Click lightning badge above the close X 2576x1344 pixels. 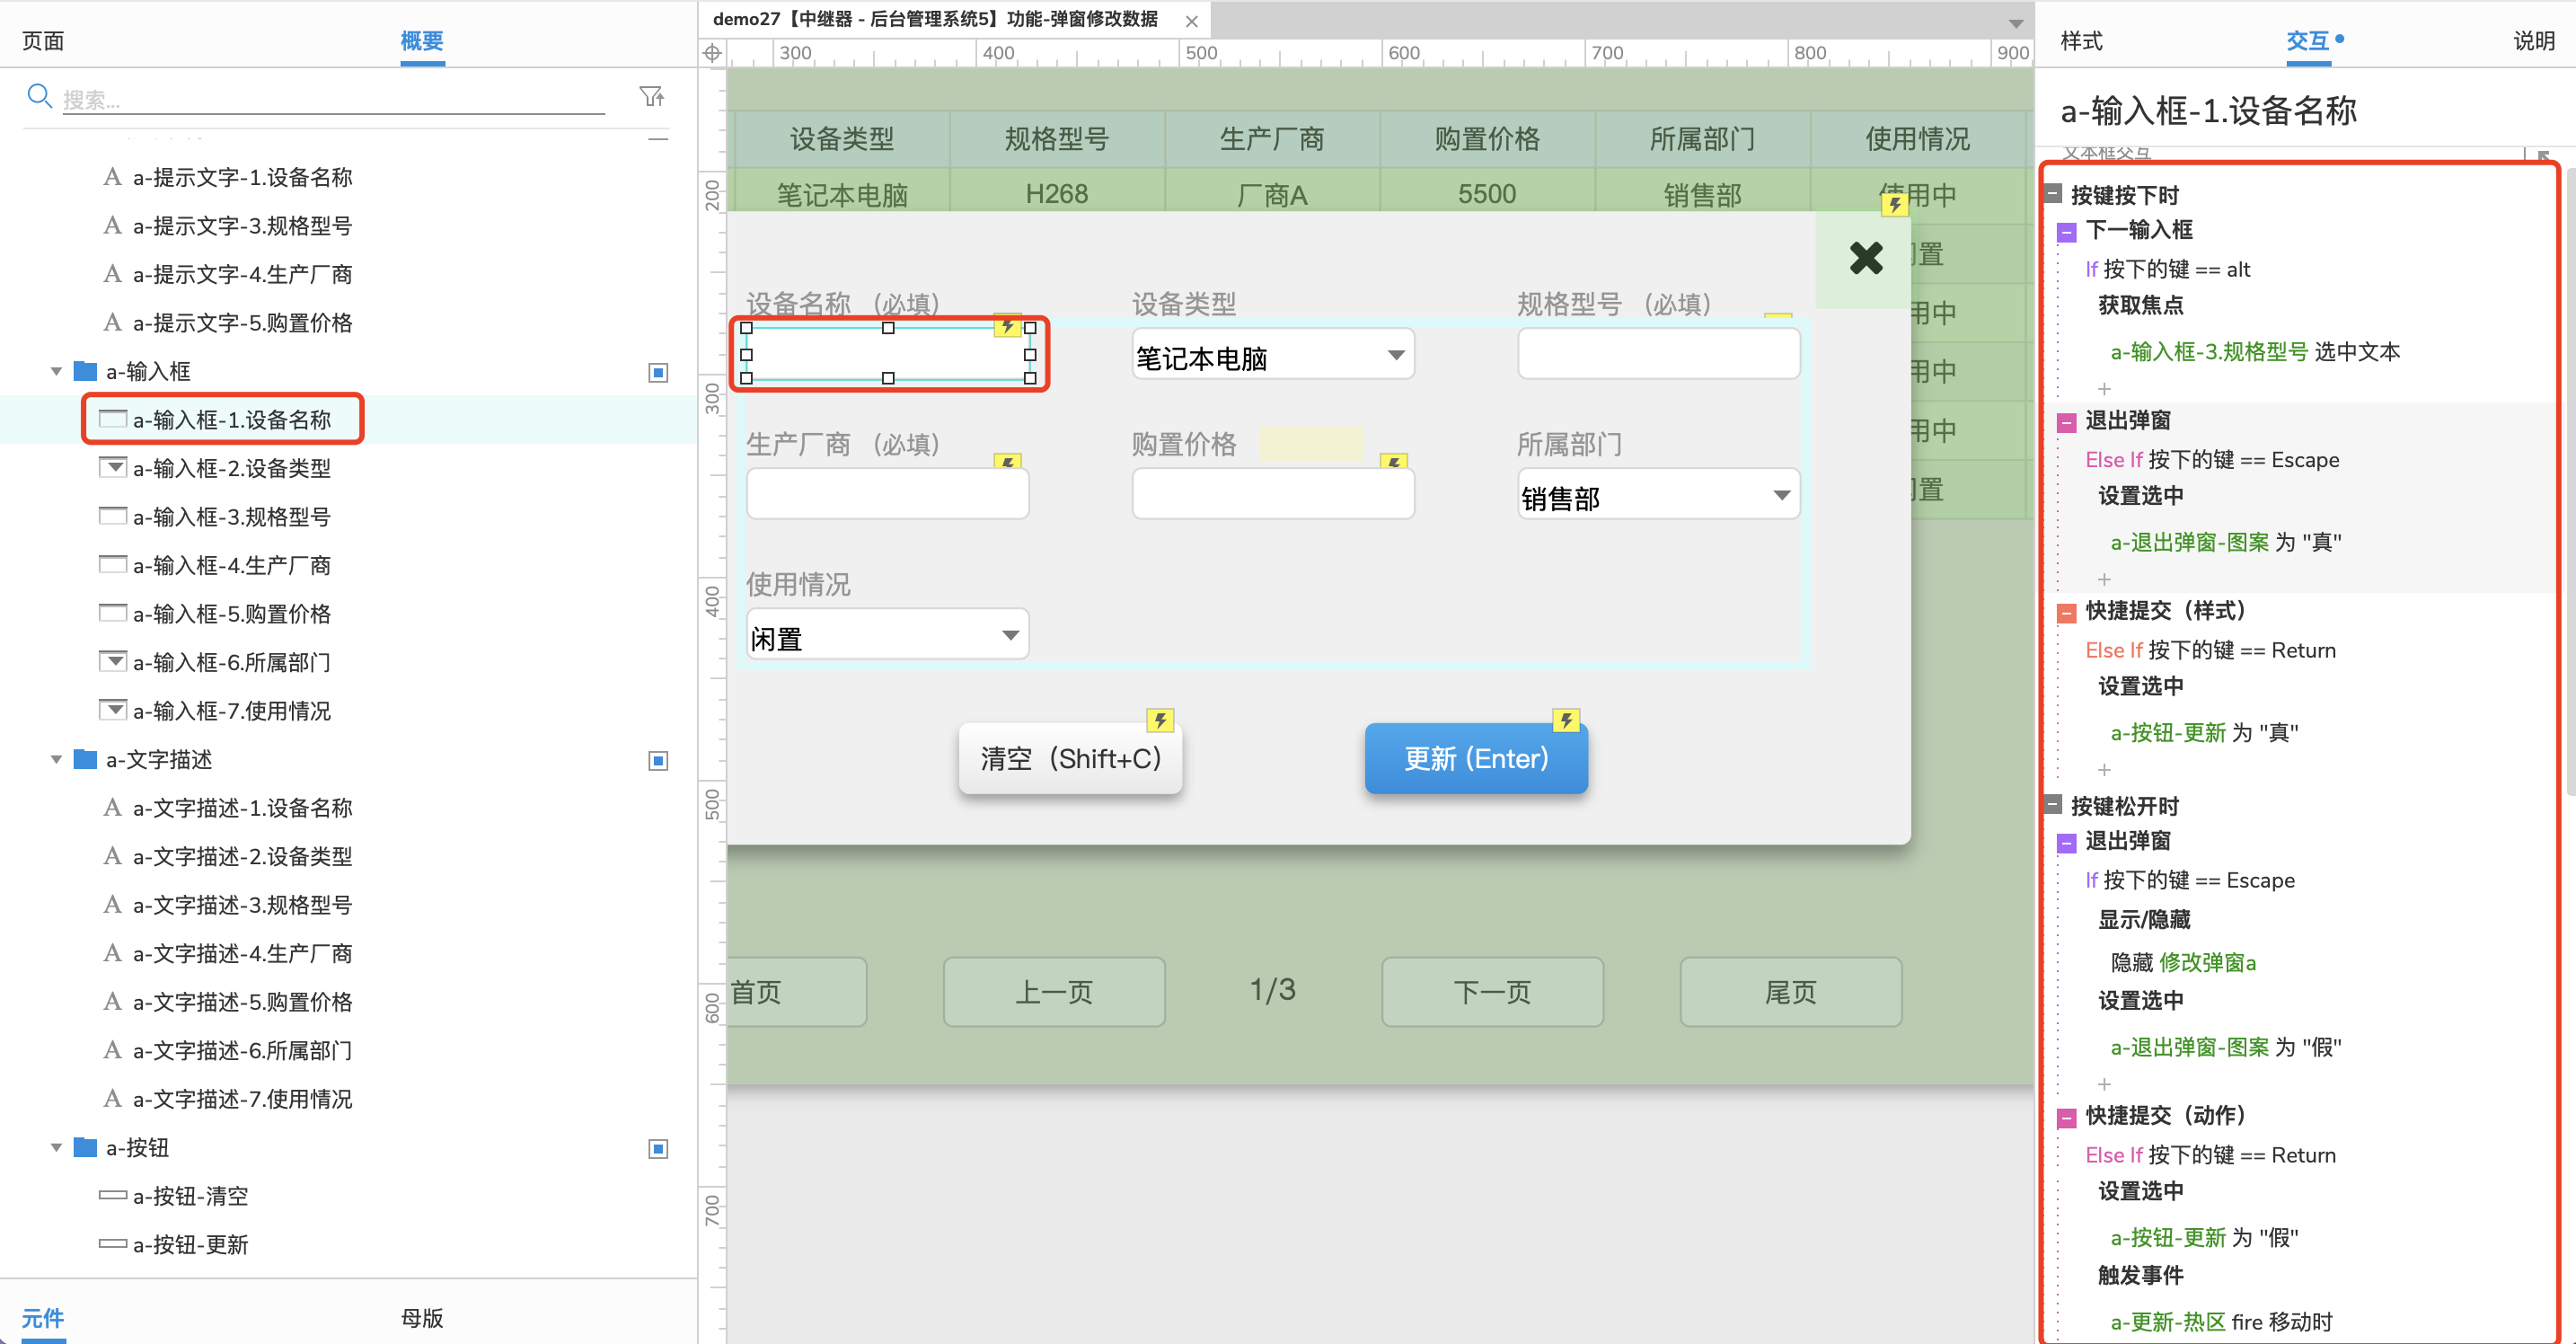pos(1894,204)
